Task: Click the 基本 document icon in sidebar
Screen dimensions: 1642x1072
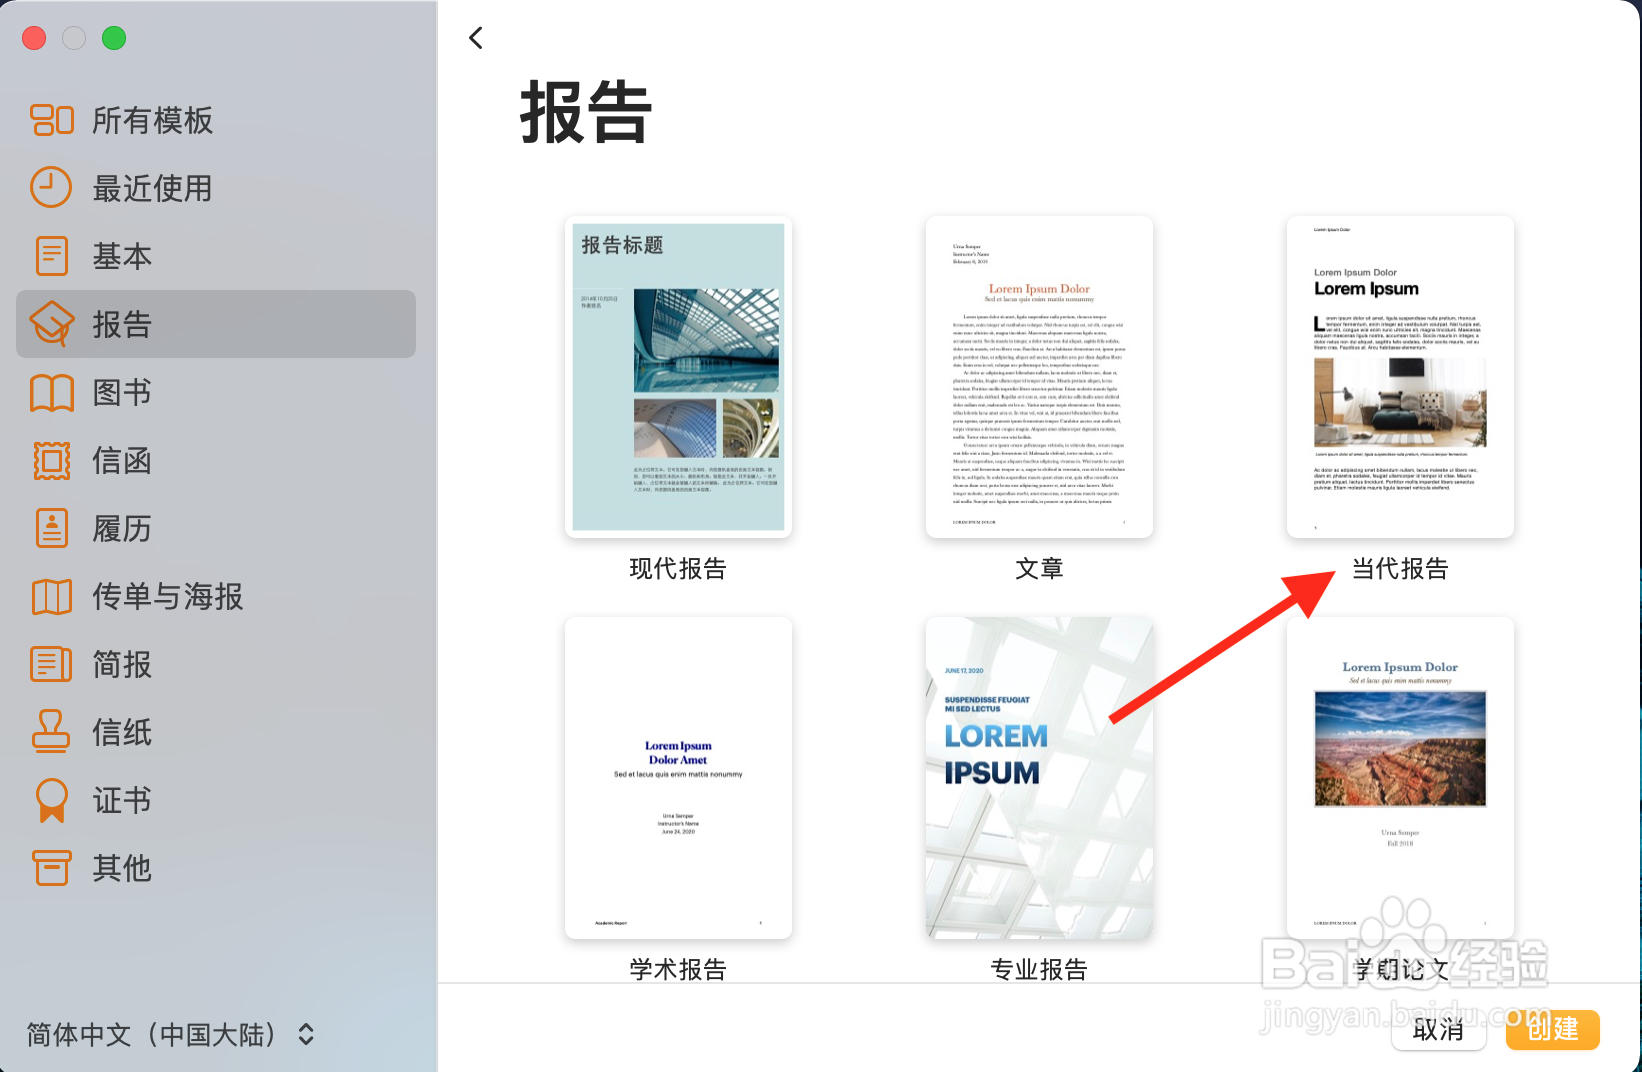Action: click(x=51, y=256)
